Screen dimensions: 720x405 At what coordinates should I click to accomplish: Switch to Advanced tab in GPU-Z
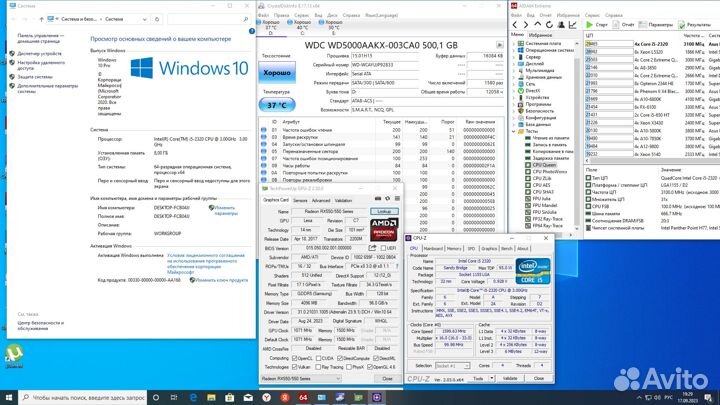[x=321, y=200]
